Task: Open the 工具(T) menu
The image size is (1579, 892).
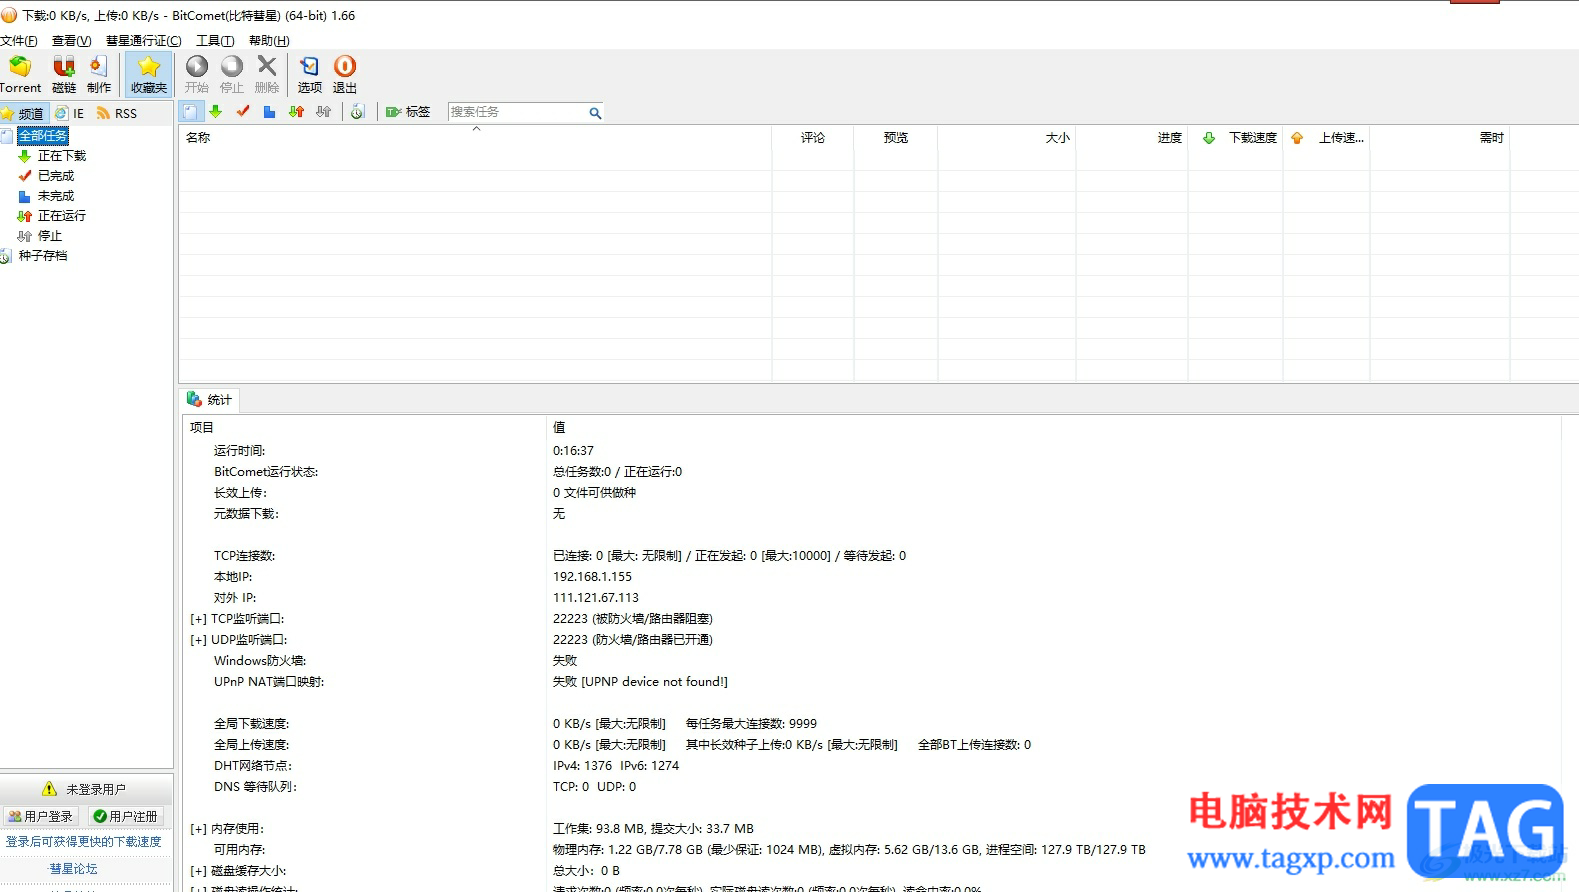Action: [x=215, y=41]
